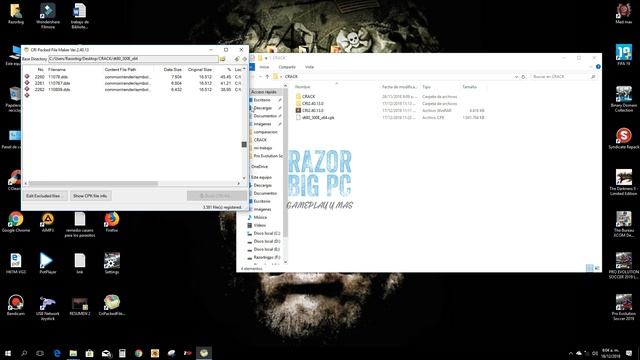Open mi trabajo in Explorer sidebar
This screenshot has width=640, height=360.
pos(262,148)
